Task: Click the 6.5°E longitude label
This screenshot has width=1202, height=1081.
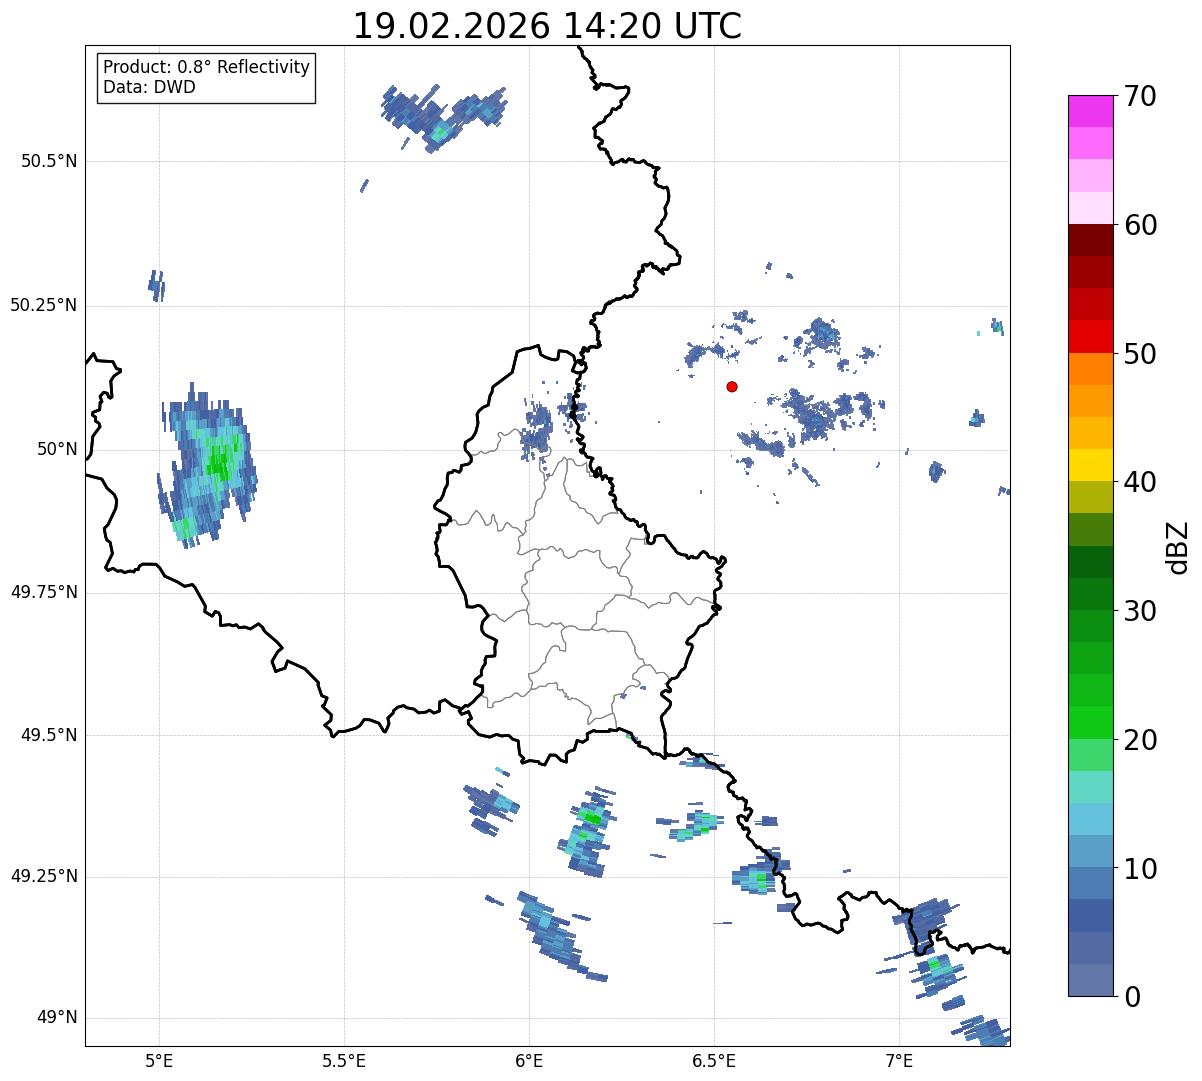Action: 714,1060
